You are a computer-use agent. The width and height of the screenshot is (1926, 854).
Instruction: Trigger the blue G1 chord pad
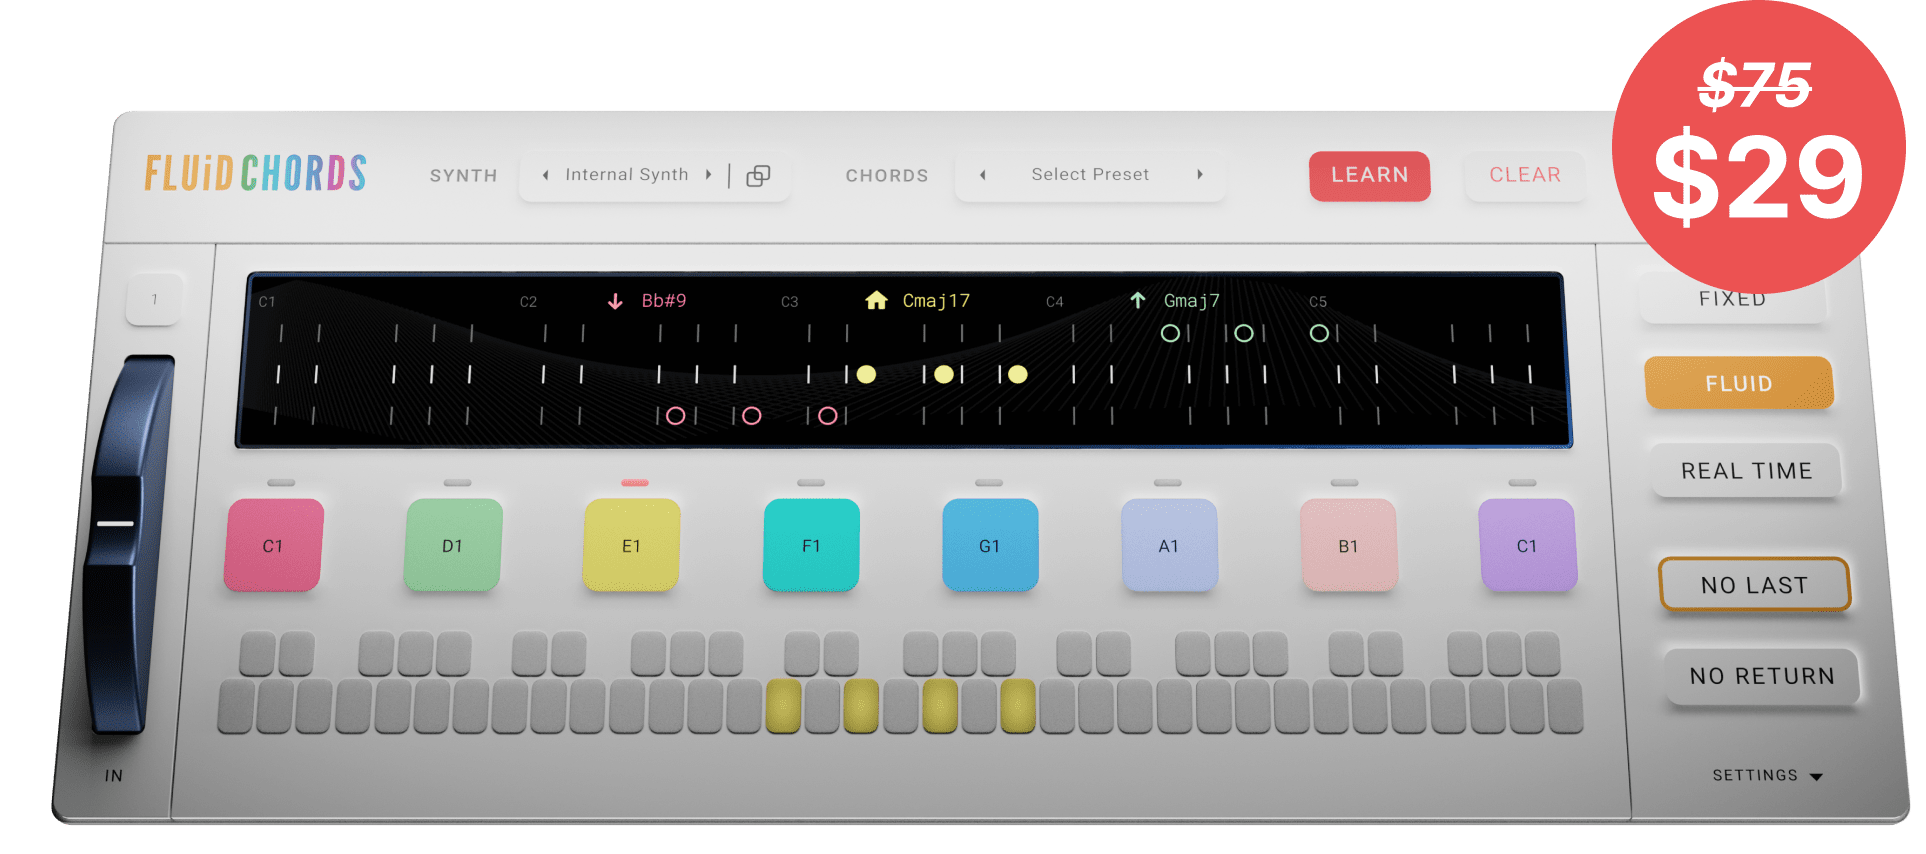click(x=990, y=546)
